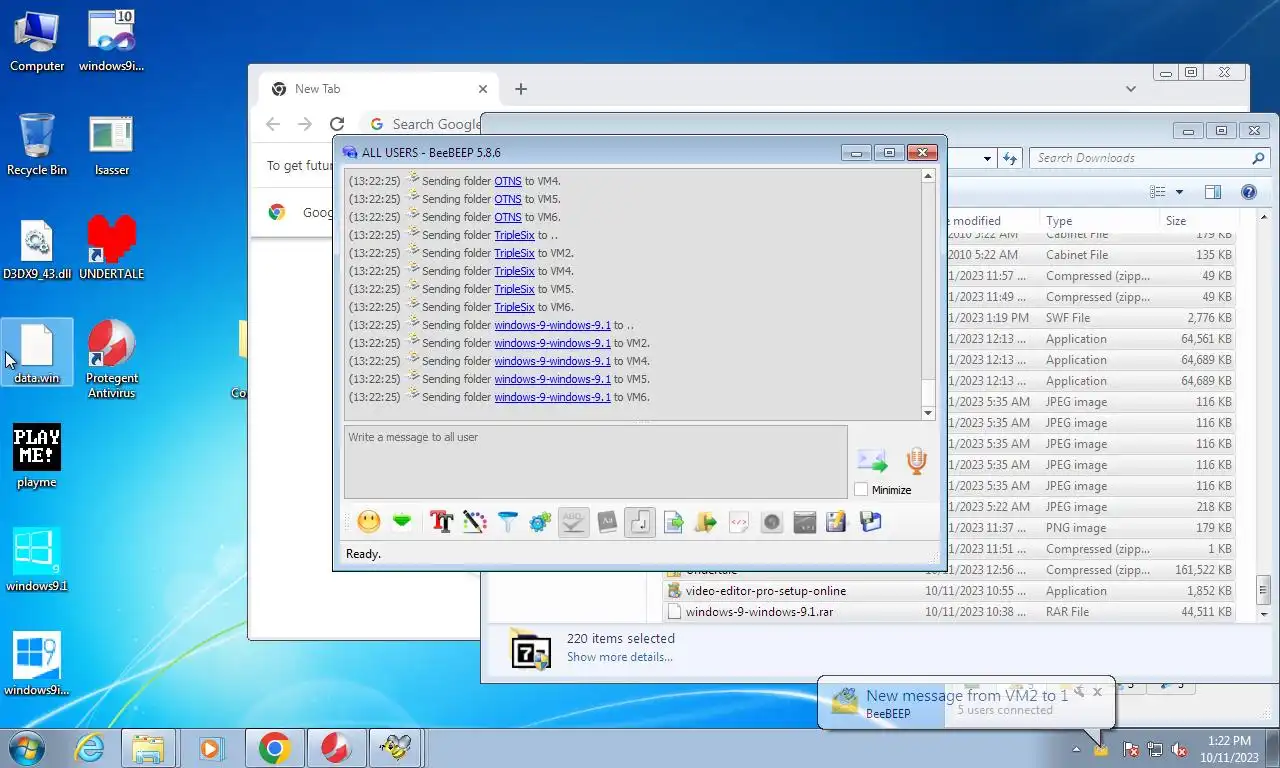This screenshot has height=768, width=1280.
Task: Select the SWF File row in Explorer
Action: tap(1090, 317)
